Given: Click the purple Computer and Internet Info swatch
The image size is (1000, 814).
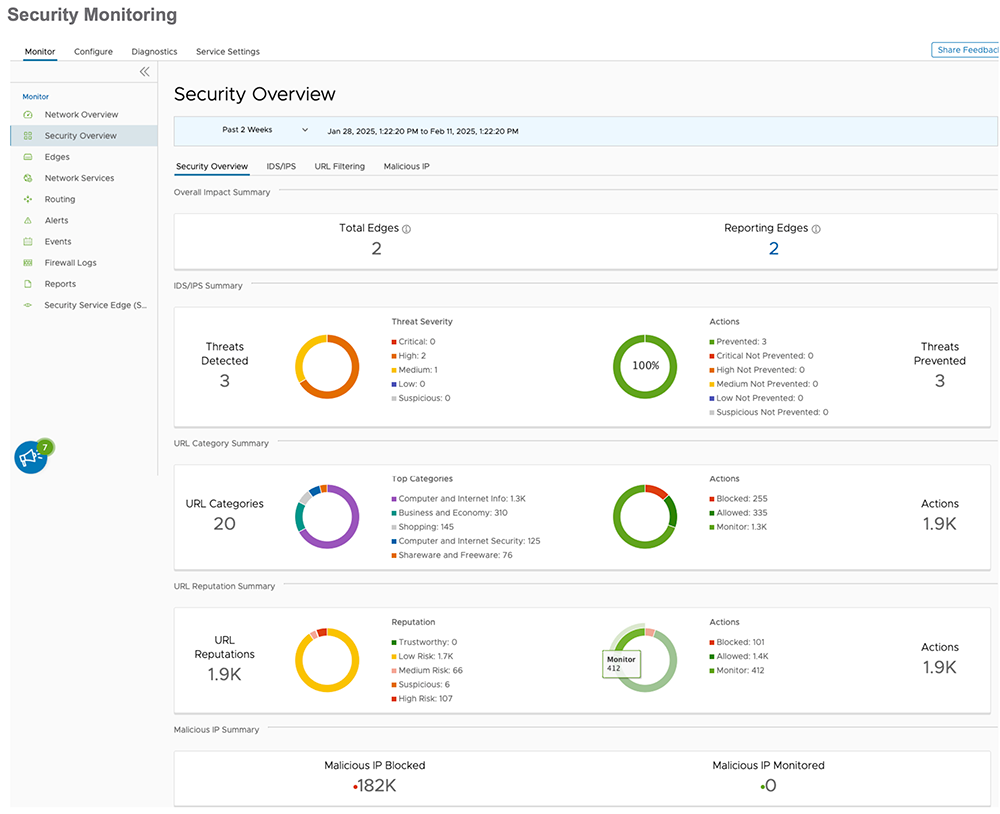Looking at the screenshot, I should 395,499.
